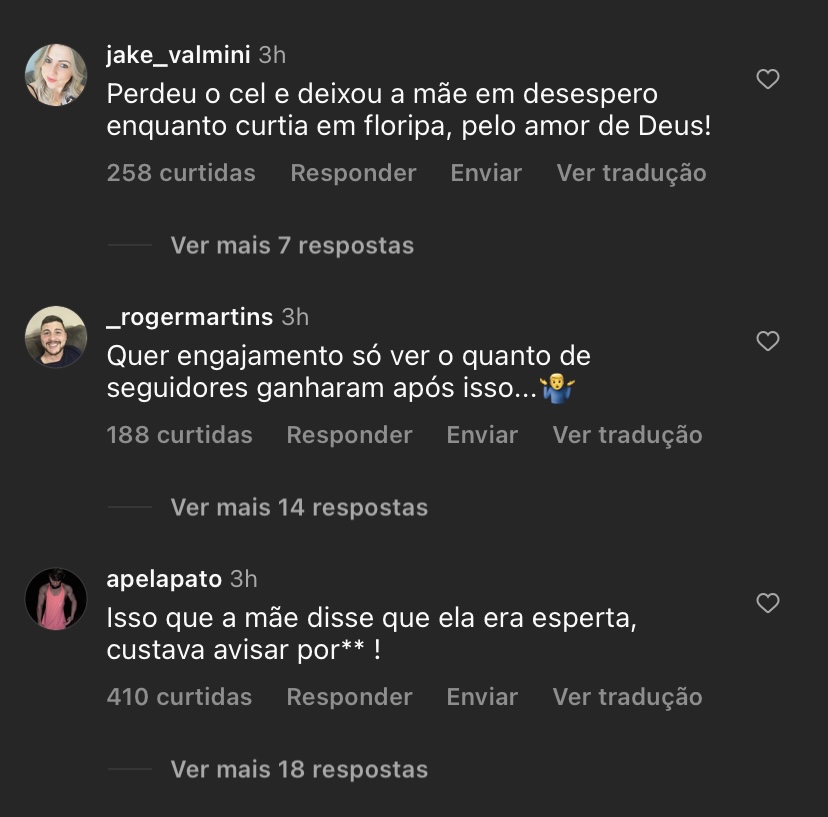Reply to jake_valmini's comment via Responder
The image size is (828, 817).
[x=353, y=173]
